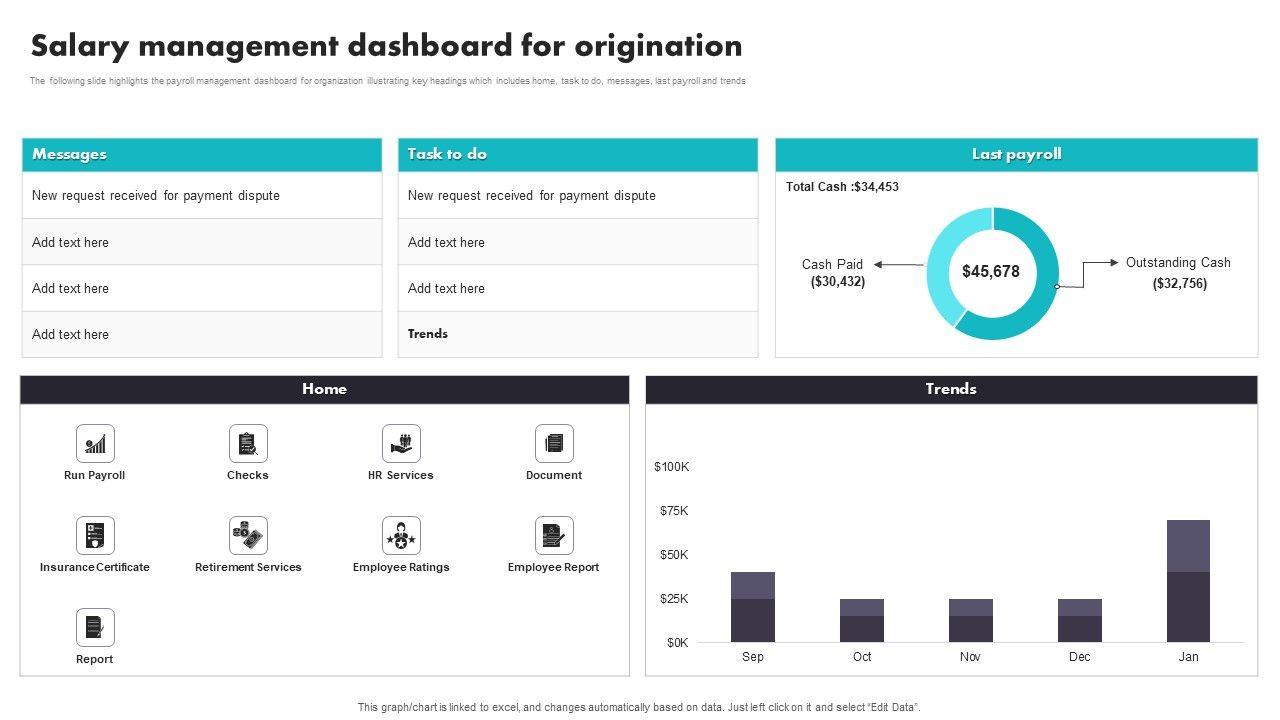
Task: Open the Report icon in Home panel
Action: pyautogui.click(x=95, y=627)
